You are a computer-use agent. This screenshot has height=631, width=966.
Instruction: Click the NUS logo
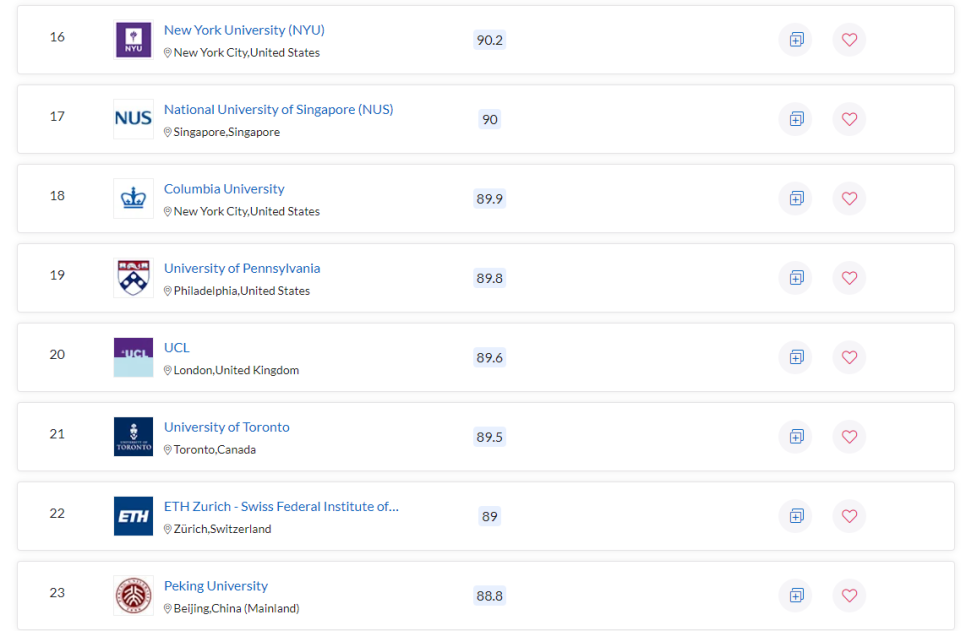click(133, 119)
